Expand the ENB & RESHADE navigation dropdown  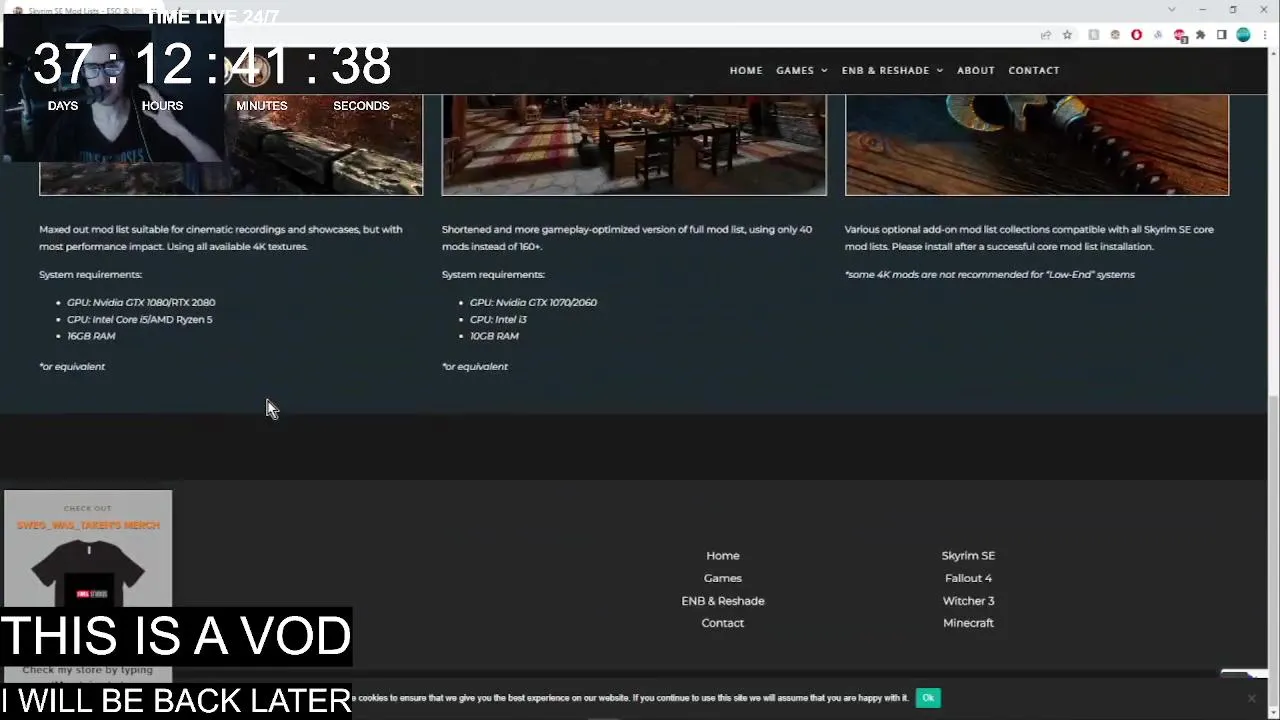coord(892,70)
